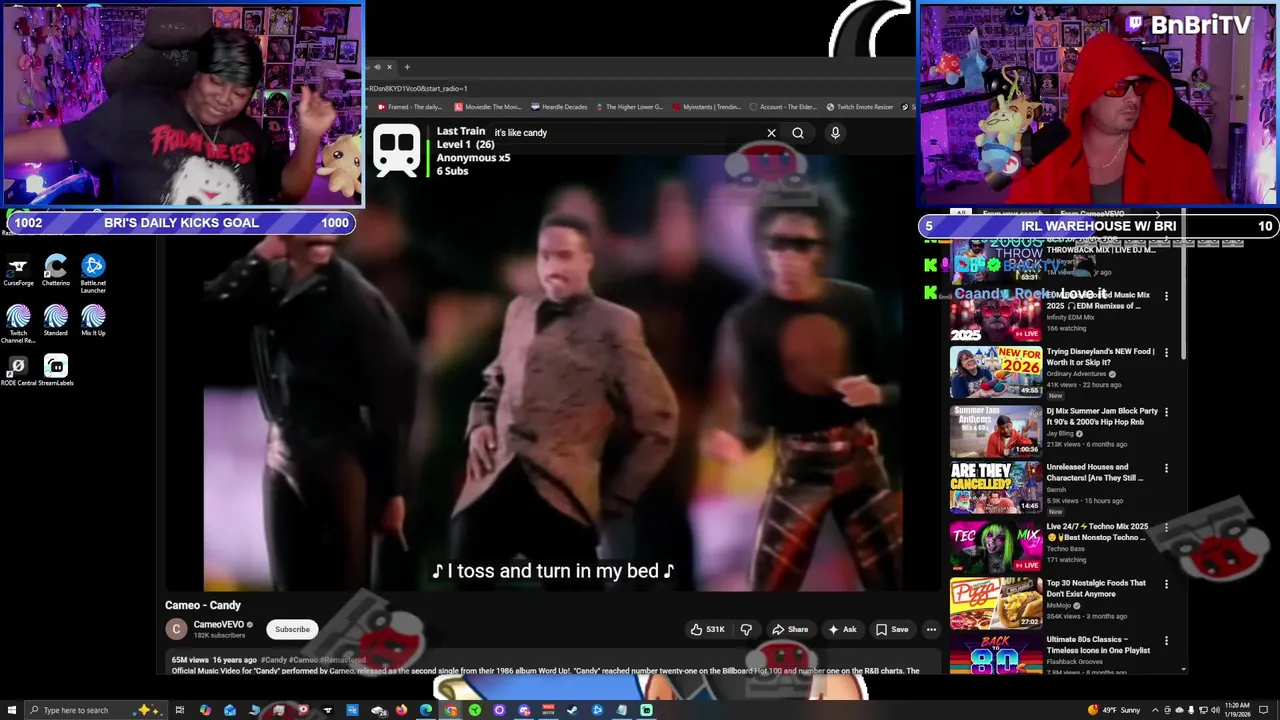
Task: Open more actions menu beside Save
Action: point(931,629)
